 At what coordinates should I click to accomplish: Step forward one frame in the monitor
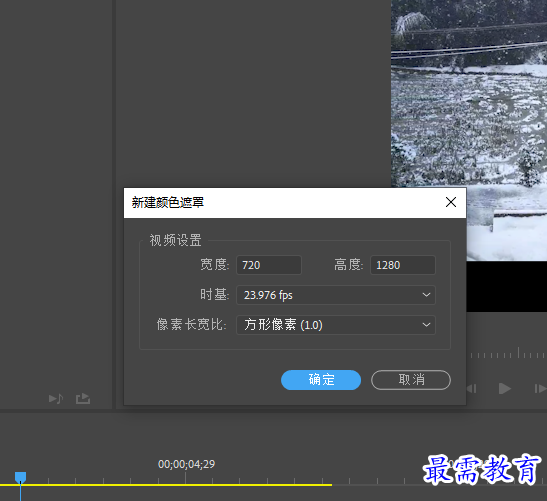540,388
